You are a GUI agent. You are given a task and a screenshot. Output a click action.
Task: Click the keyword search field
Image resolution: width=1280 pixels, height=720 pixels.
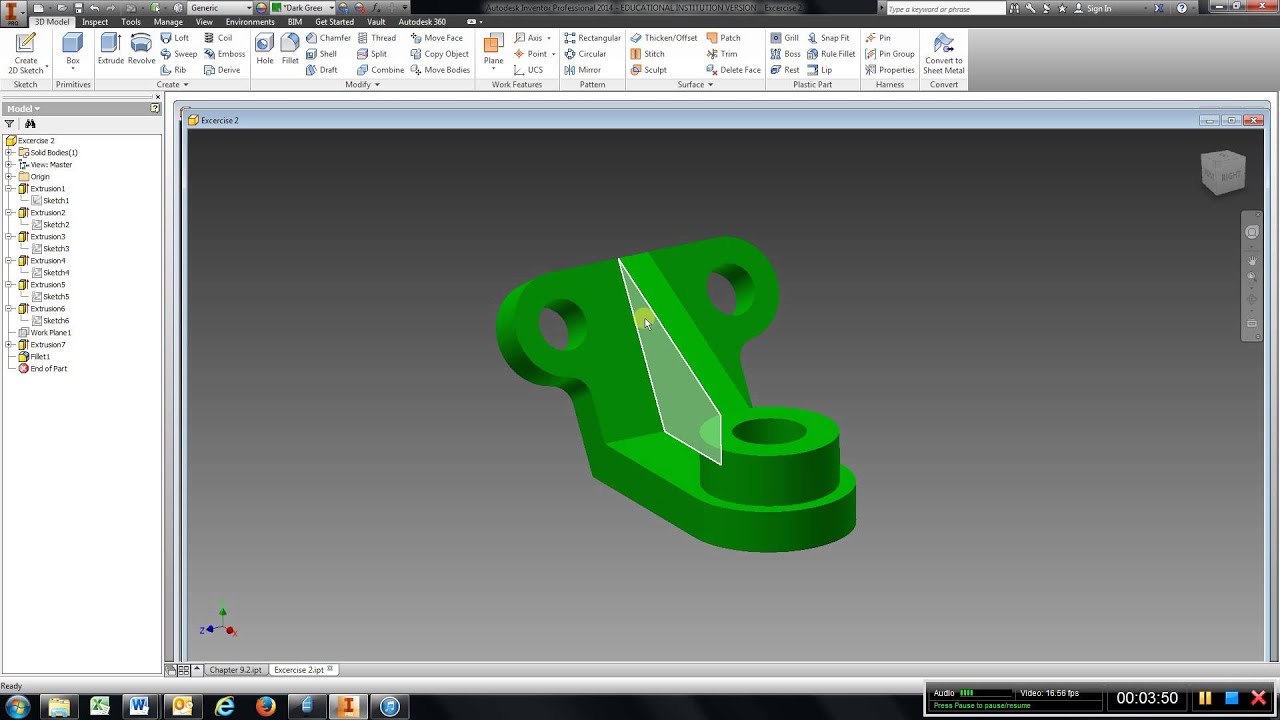[x=945, y=9]
